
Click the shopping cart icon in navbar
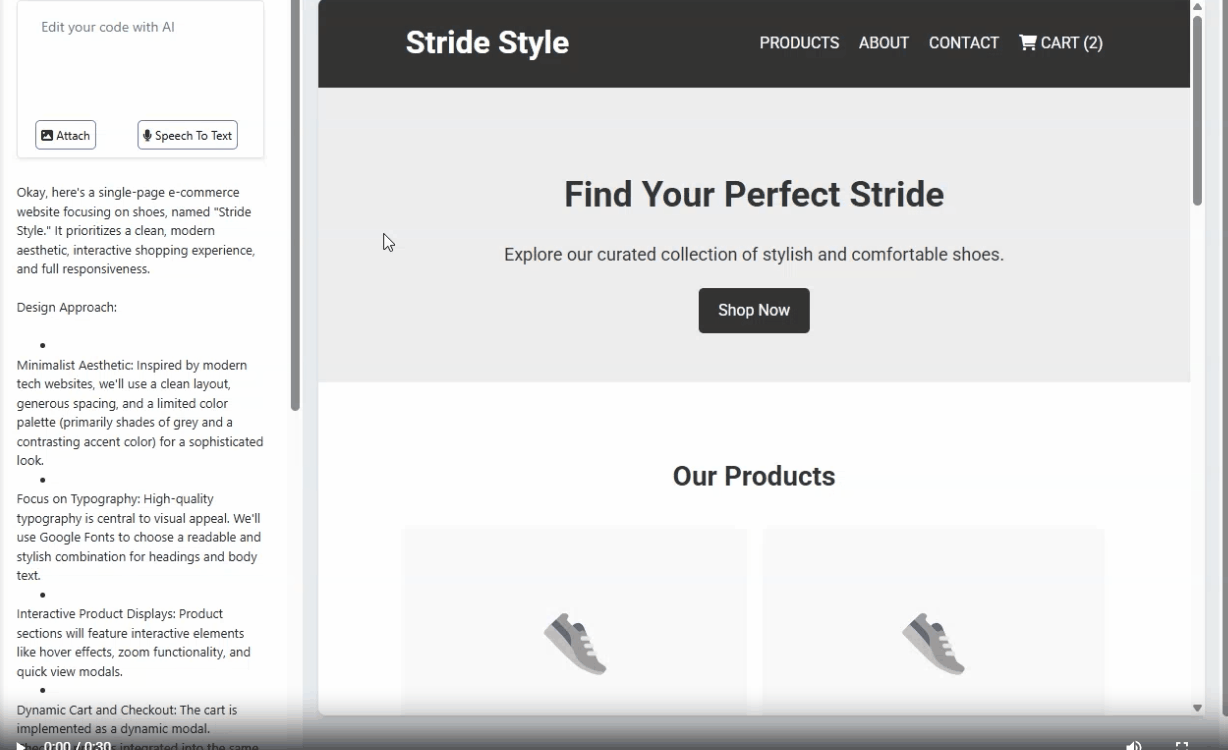pos(1027,42)
